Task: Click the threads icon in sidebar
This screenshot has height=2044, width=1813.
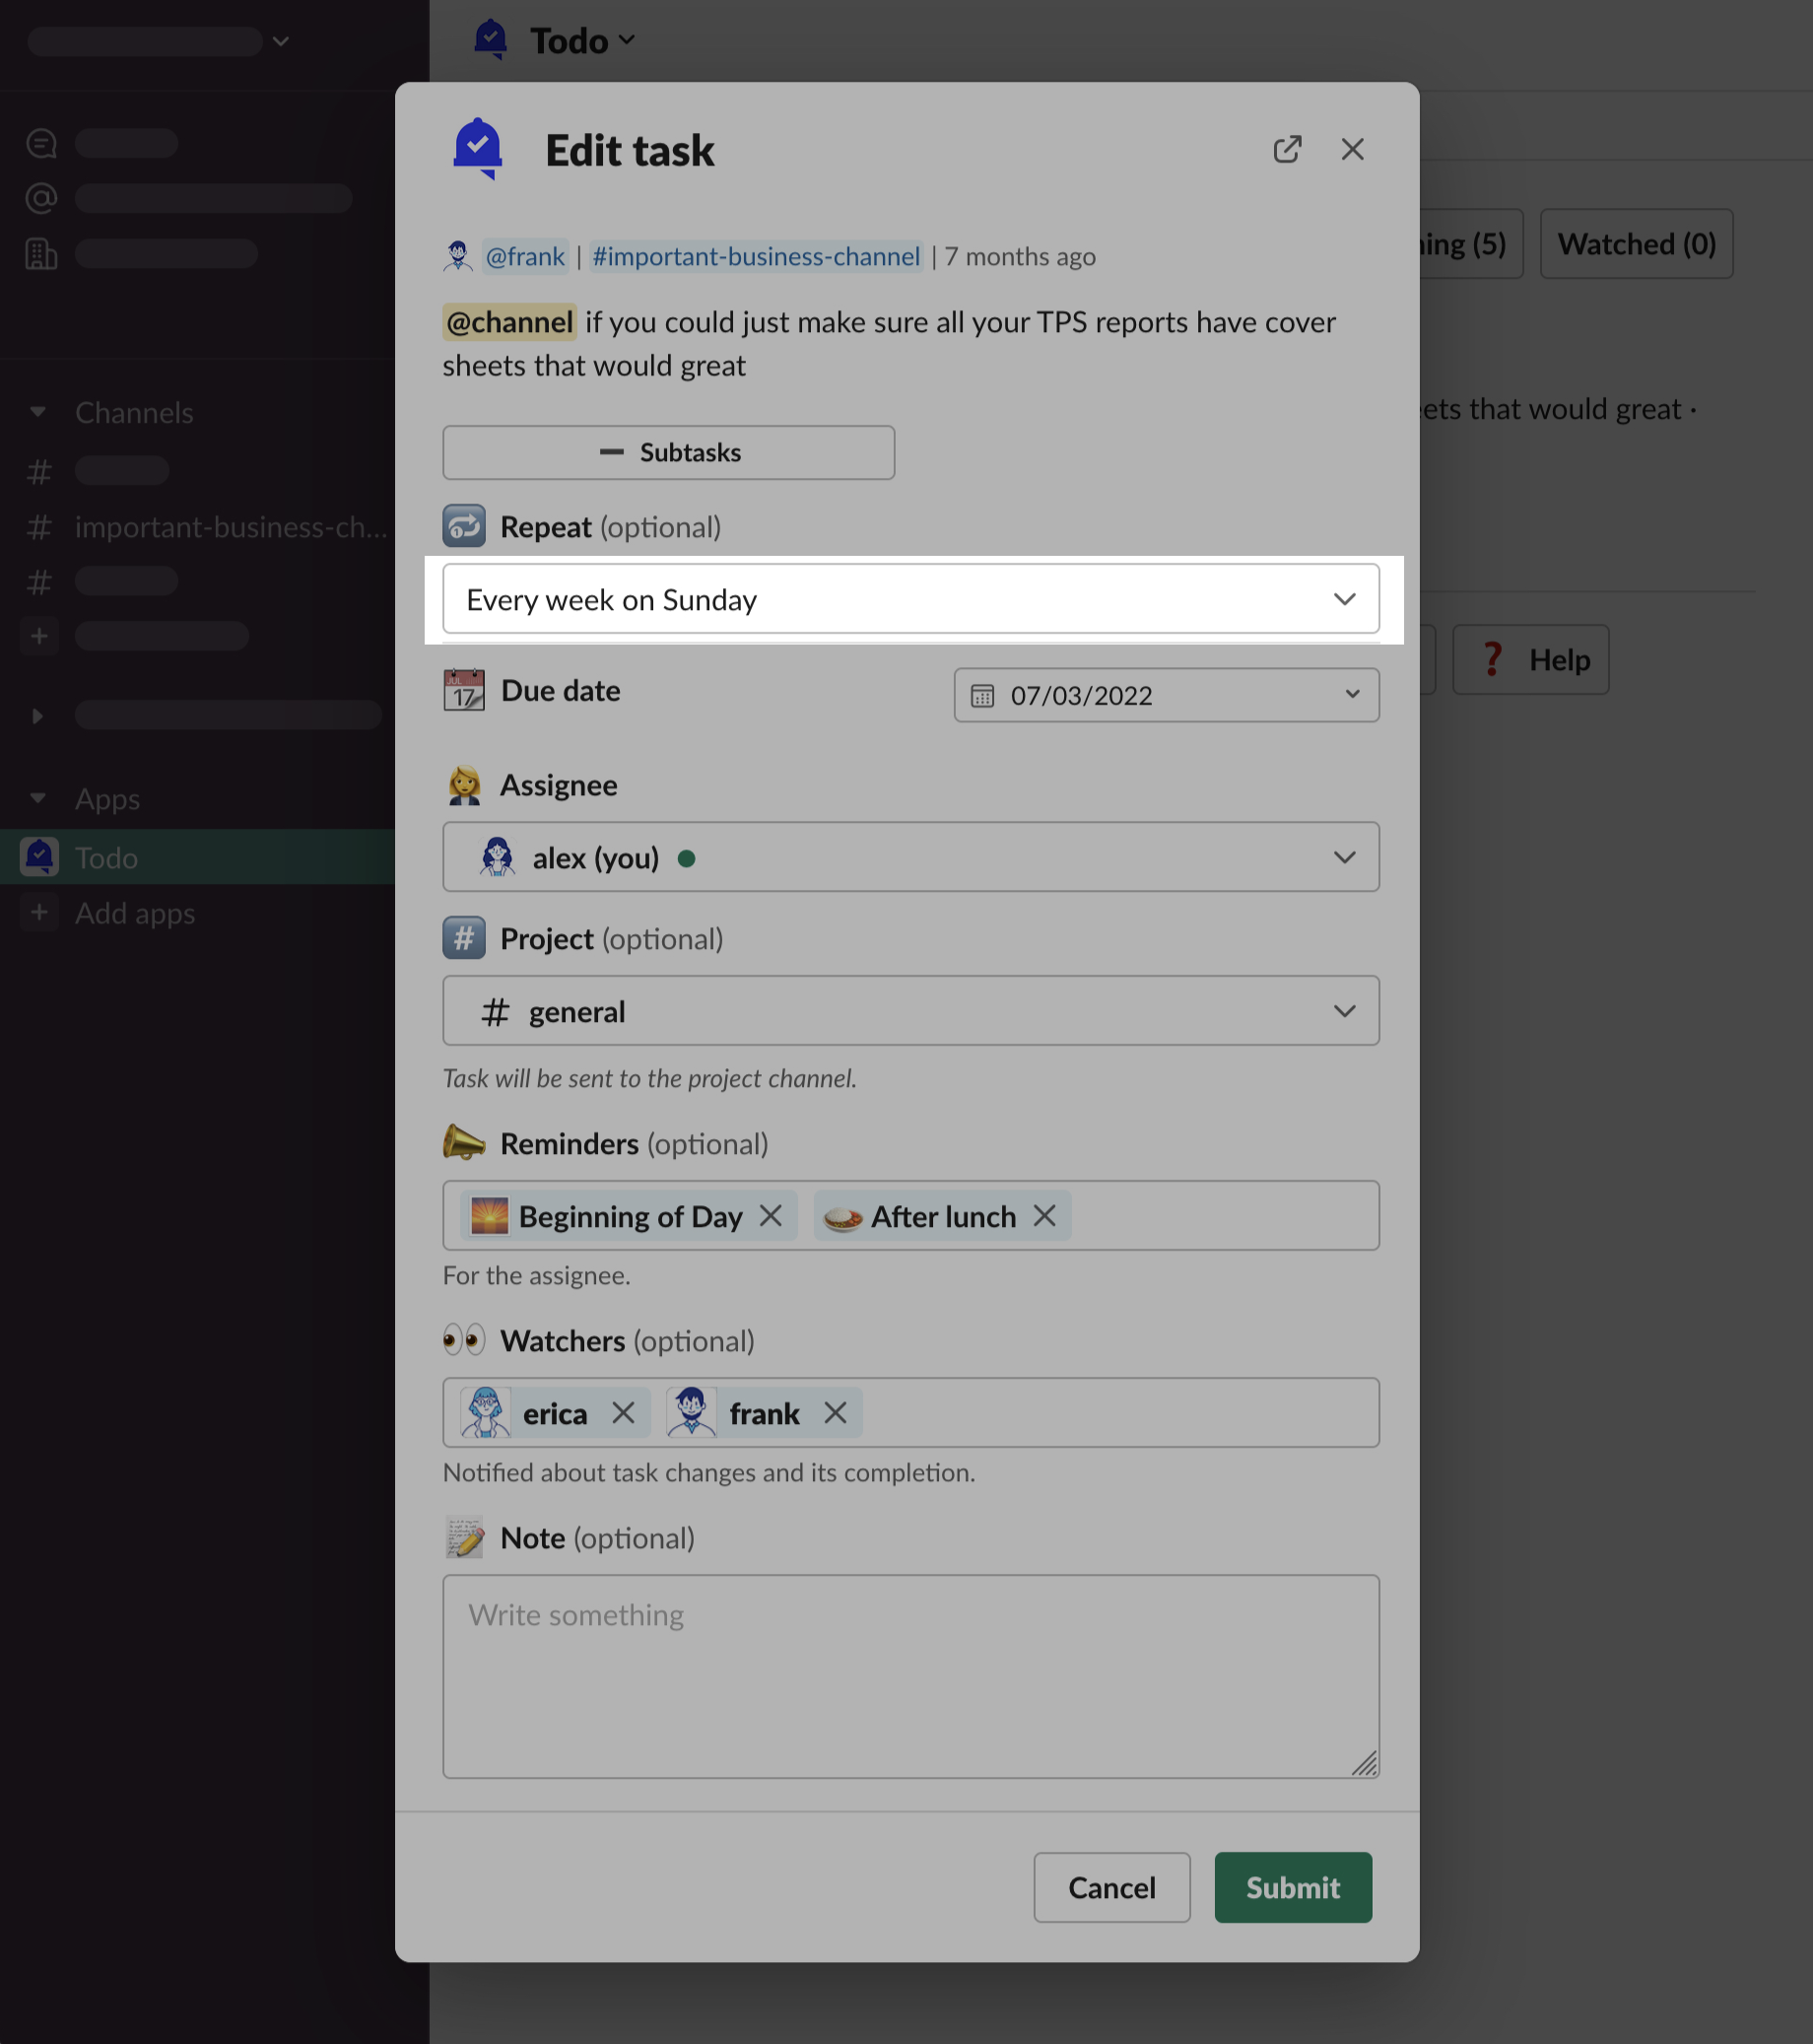Action: (41, 144)
